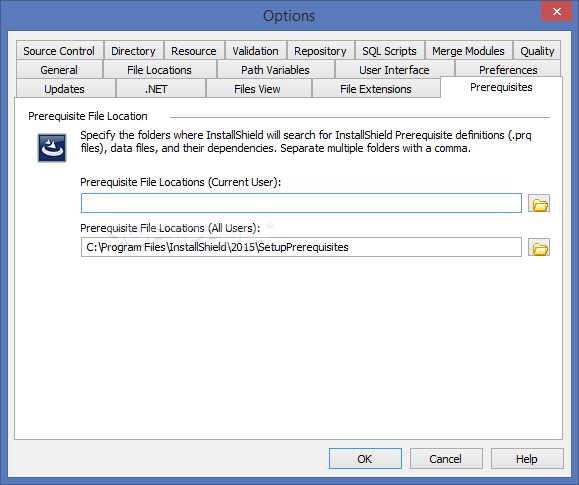
Task: Go to the Preferences tab
Action: (508, 69)
